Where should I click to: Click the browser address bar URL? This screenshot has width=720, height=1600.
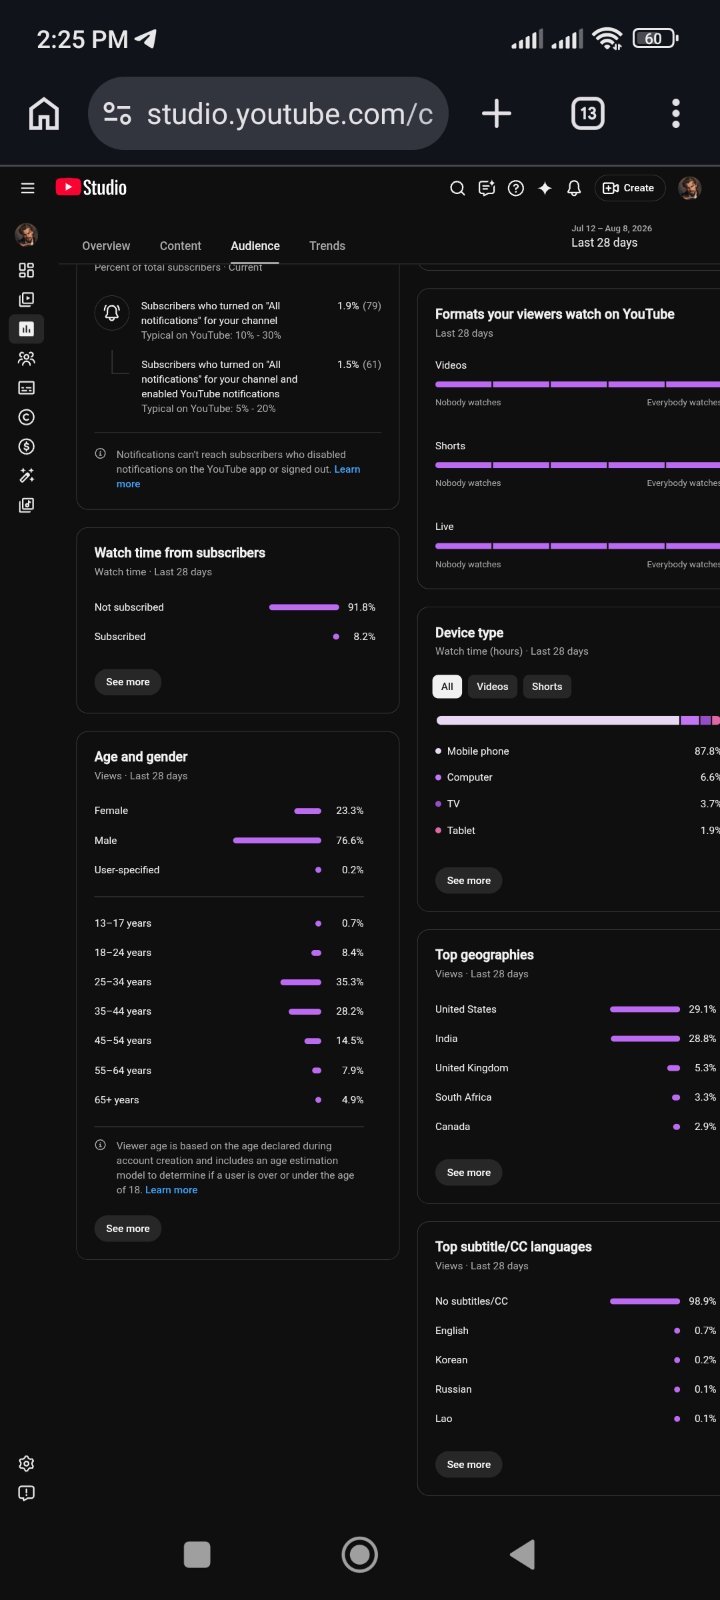[x=290, y=114]
